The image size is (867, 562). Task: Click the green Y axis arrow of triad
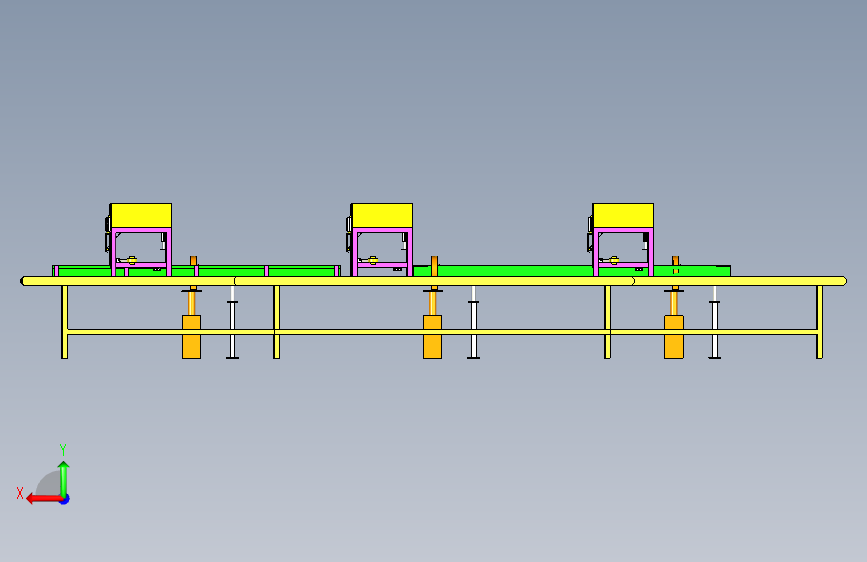[64, 479]
